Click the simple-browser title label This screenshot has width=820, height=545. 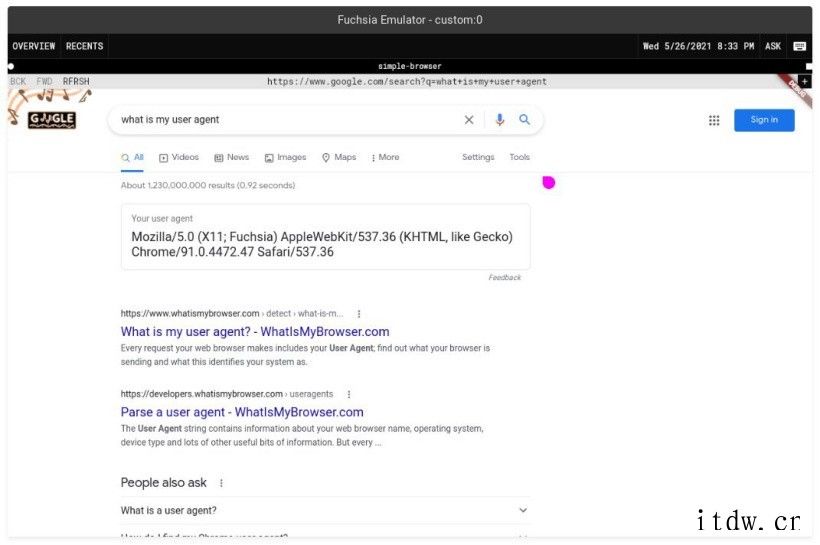click(410, 66)
